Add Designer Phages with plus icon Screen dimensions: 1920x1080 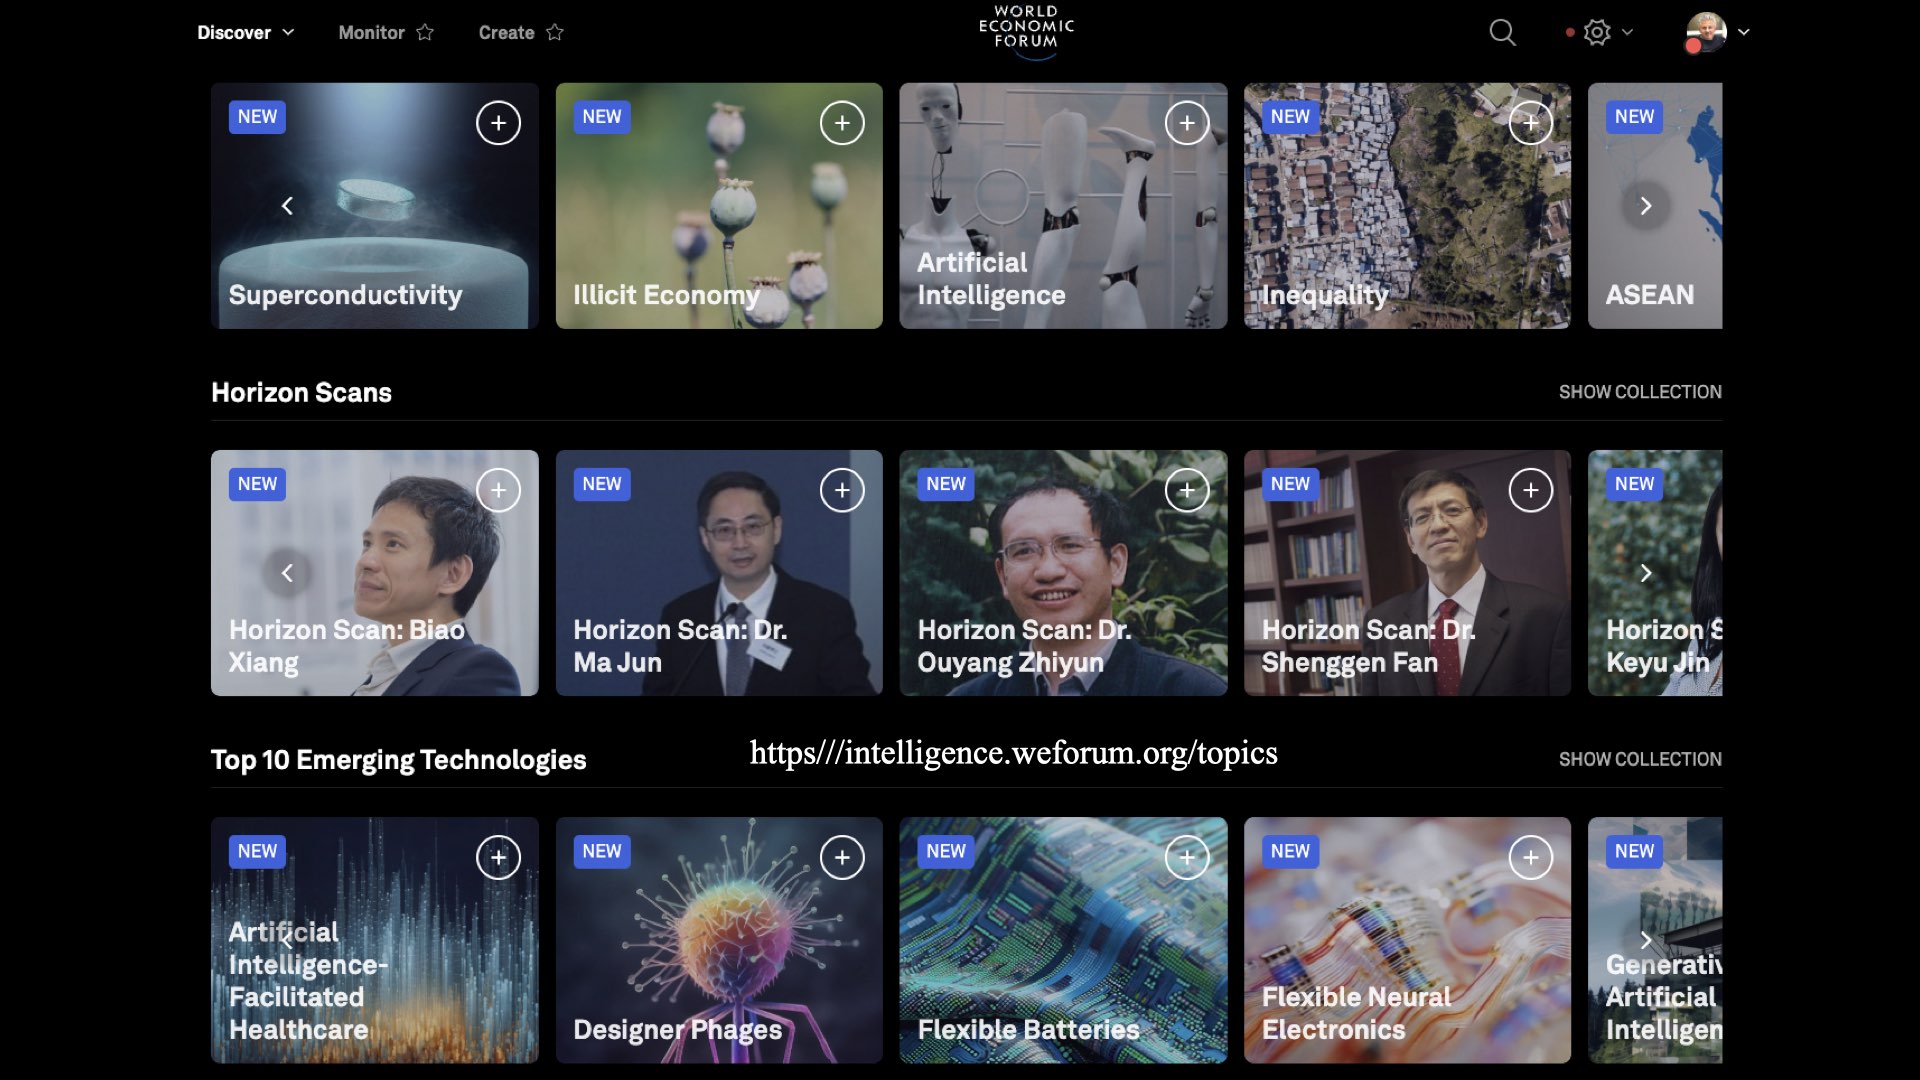pyautogui.click(x=842, y=858)
